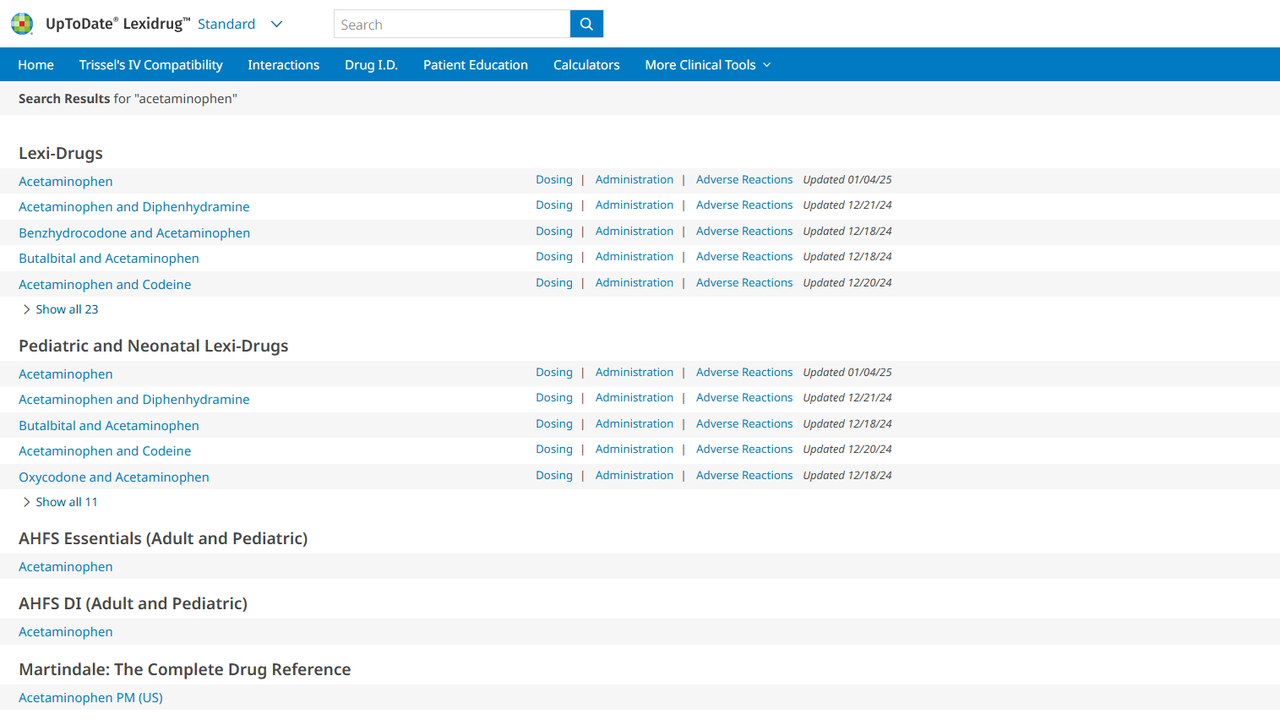Screen dimensions: 1280x720
Task: Click the magnifying glass search button
Action: 586,24
